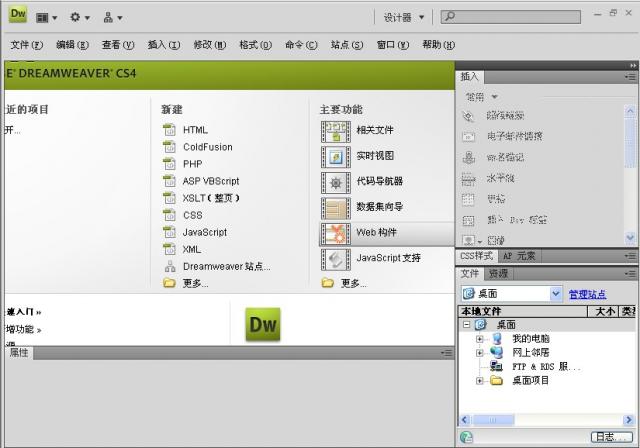
Task: Click the 本地文件 column header
Action: click(x=522, y=311)
